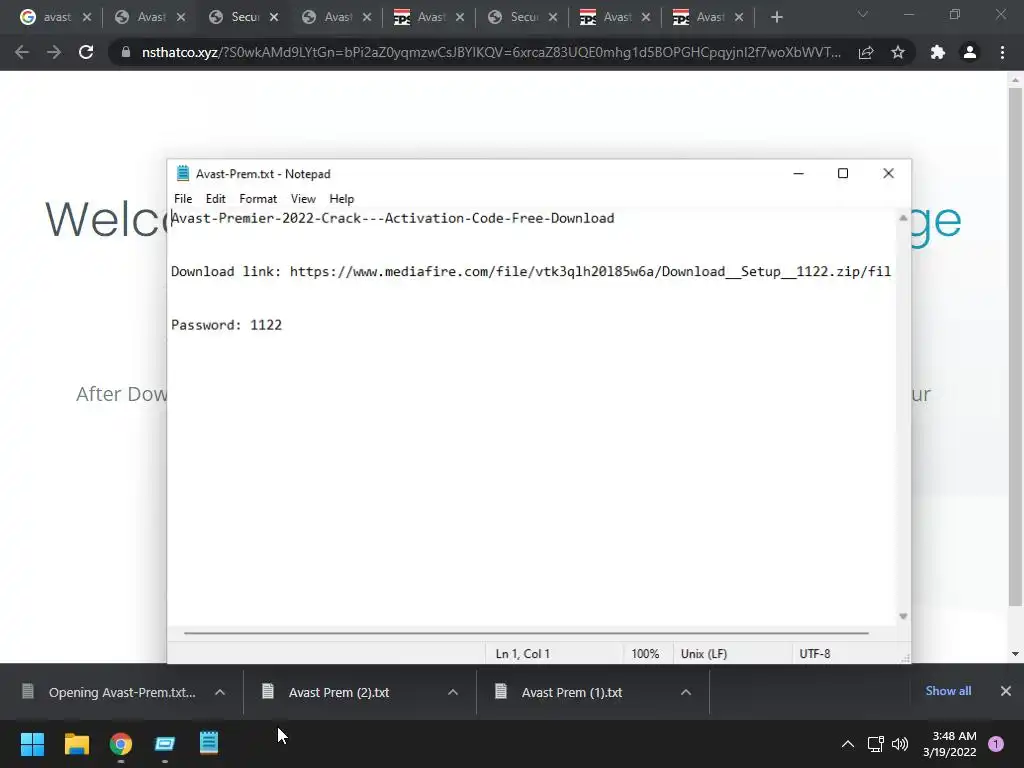The image size is (1024, 768).
Task: Click Notepad icon on taskbar
Action: 208,743
